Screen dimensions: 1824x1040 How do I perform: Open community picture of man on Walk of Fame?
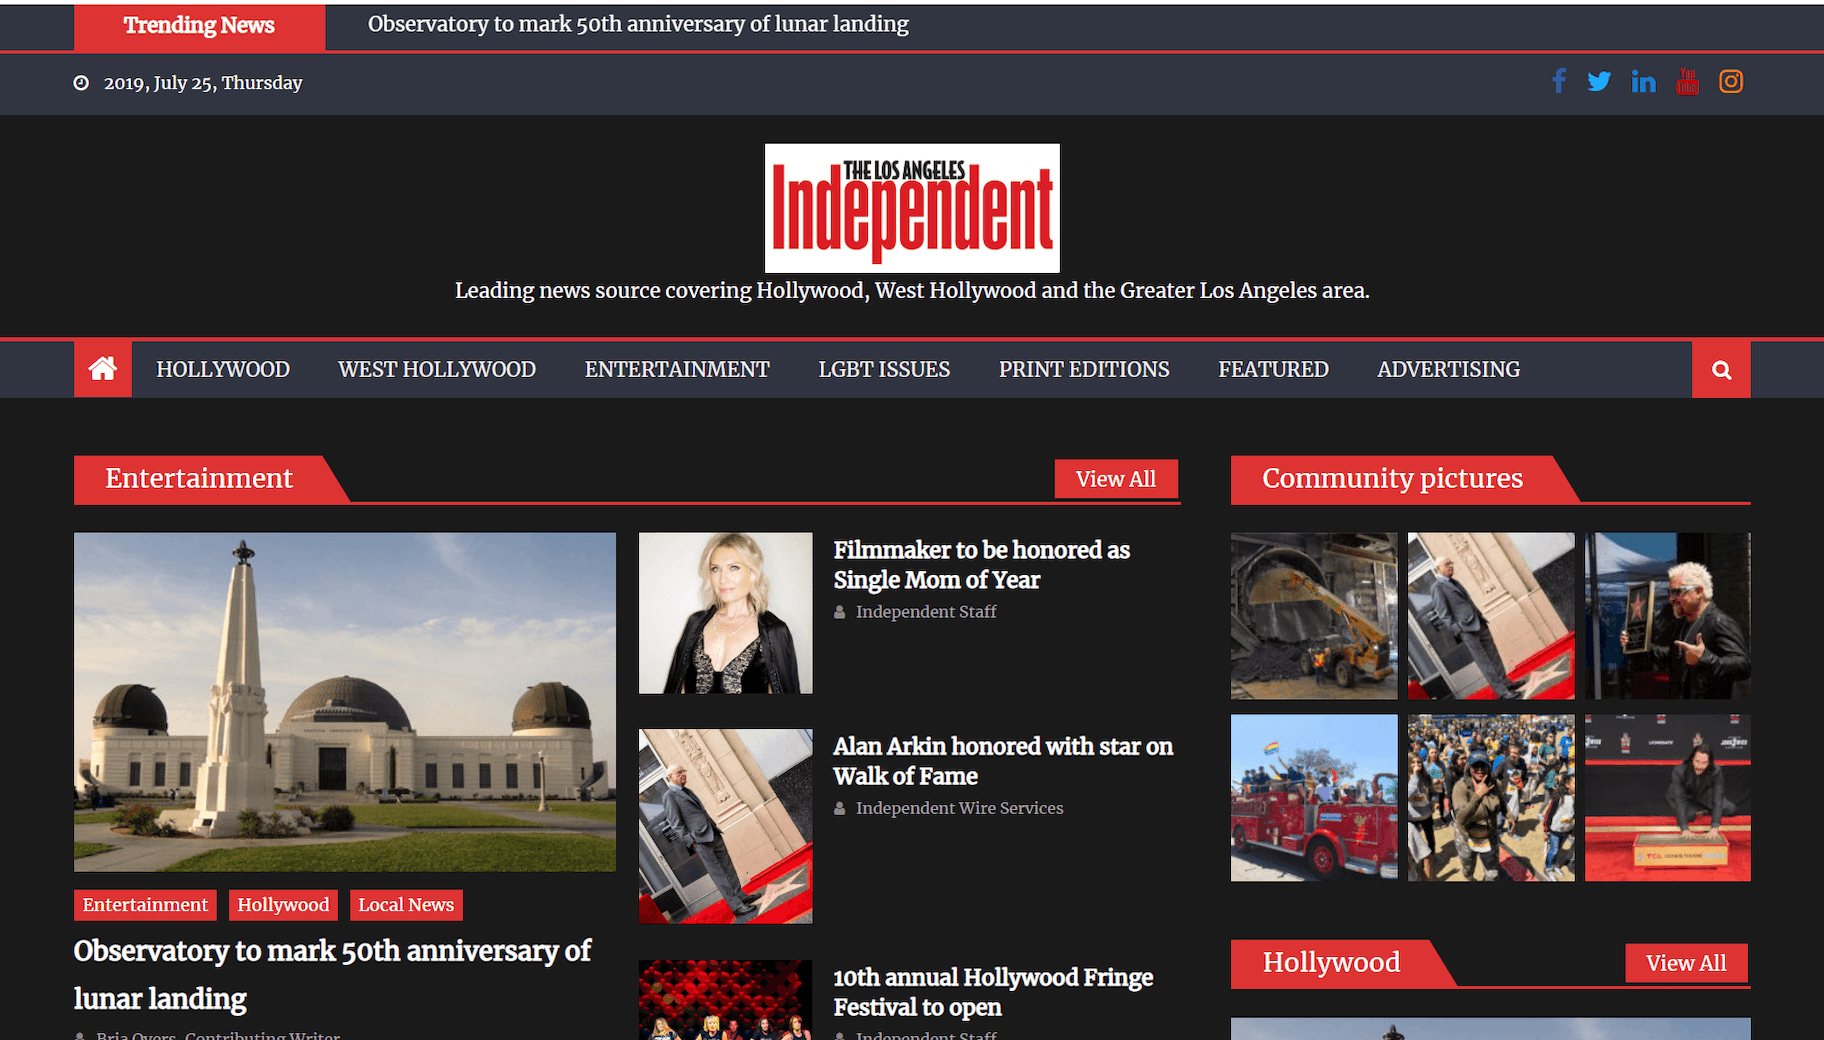tap(1491, 616)
